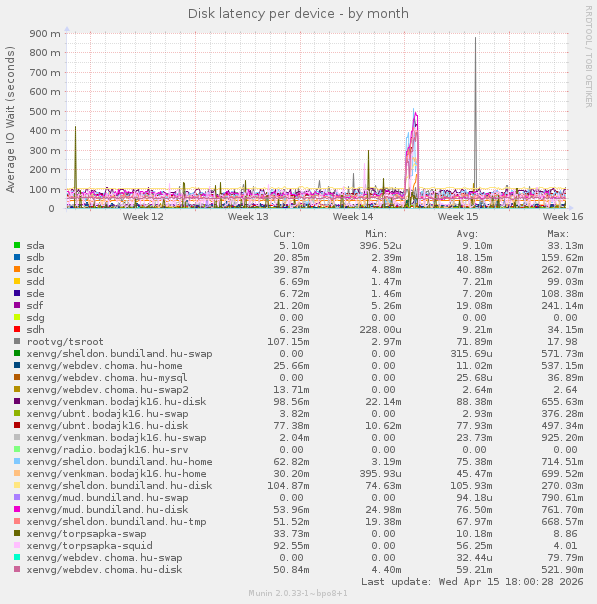Click 'xenvg/webdev.choma.hu-home' legend label
The image size is (597, 604).
[104, 366]
